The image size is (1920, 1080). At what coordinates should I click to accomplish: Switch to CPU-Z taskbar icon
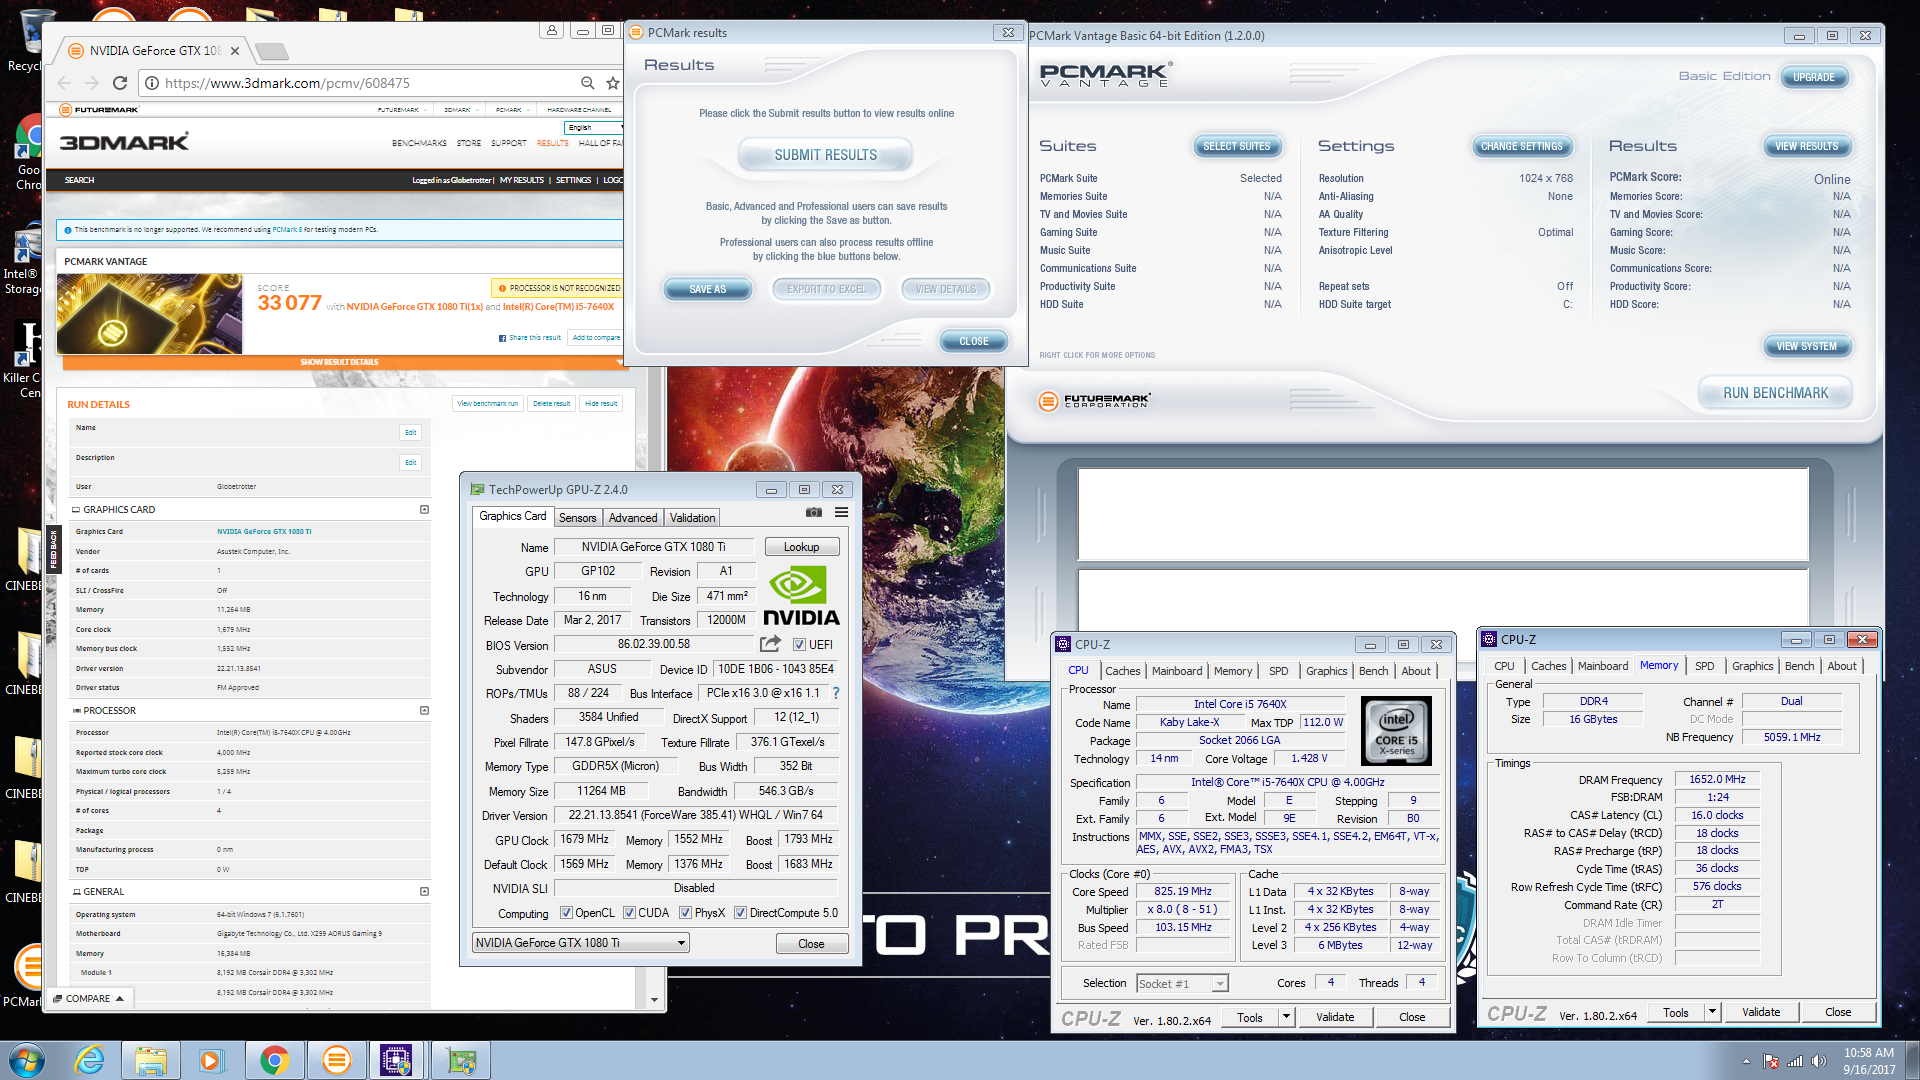[x=397, y=1060]
